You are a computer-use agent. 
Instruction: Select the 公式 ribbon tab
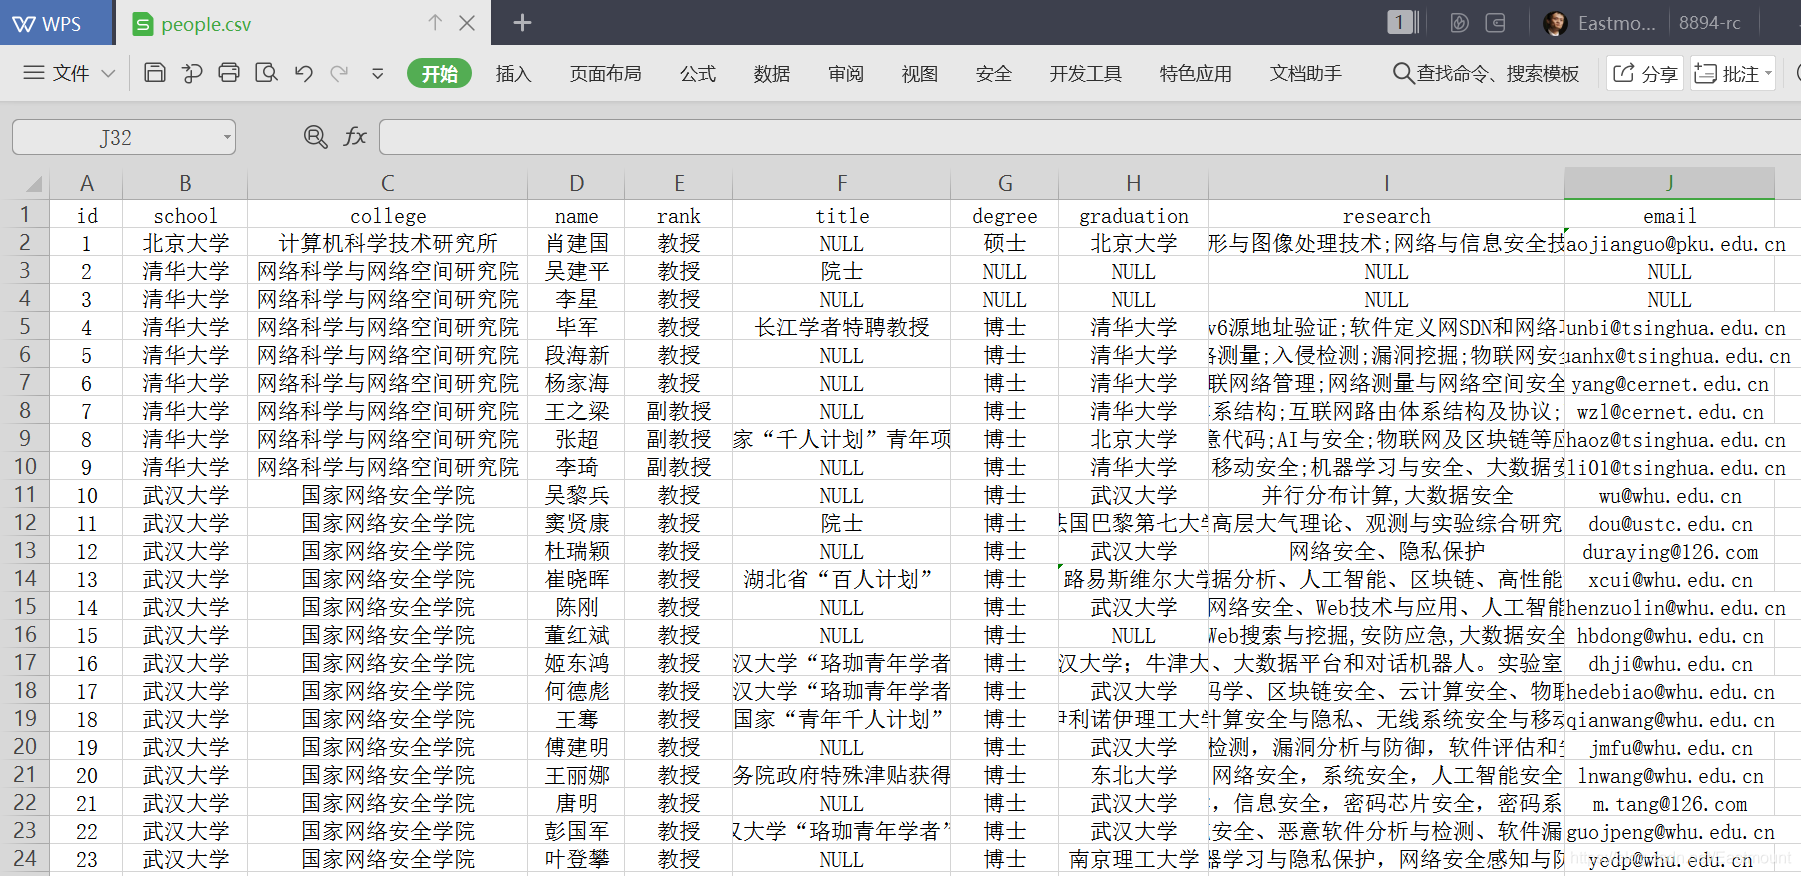click(698, 73)
